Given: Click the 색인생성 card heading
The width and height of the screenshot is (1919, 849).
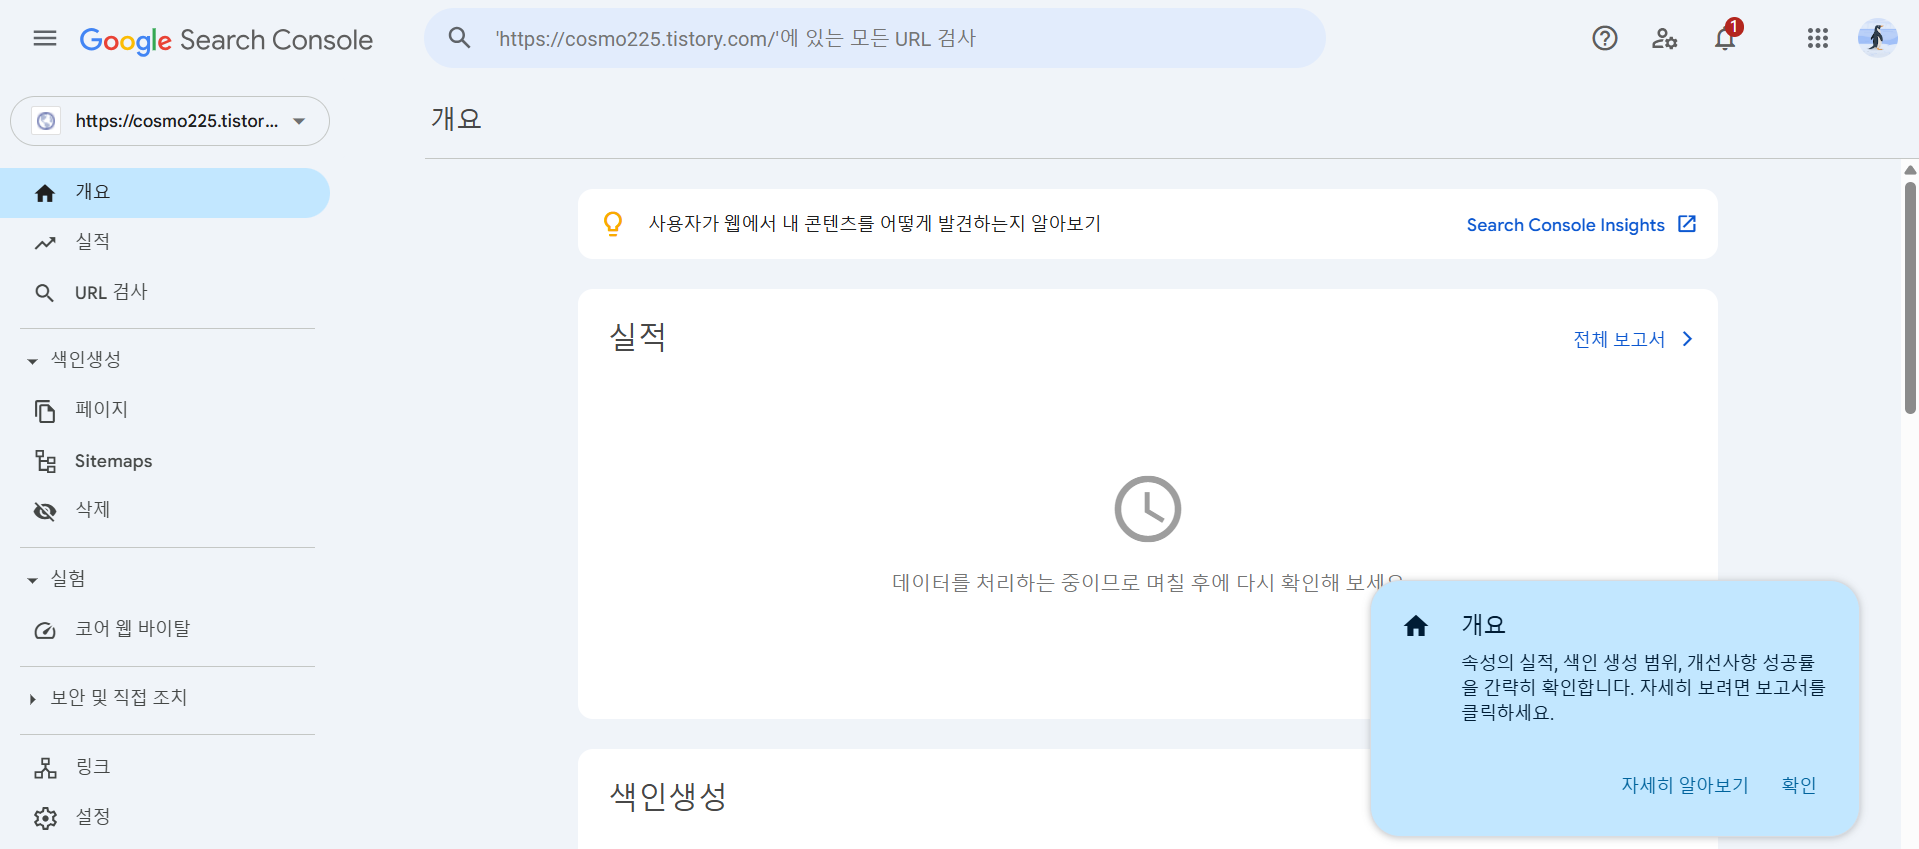Looking at the screenshot, I should coord(668,797).
